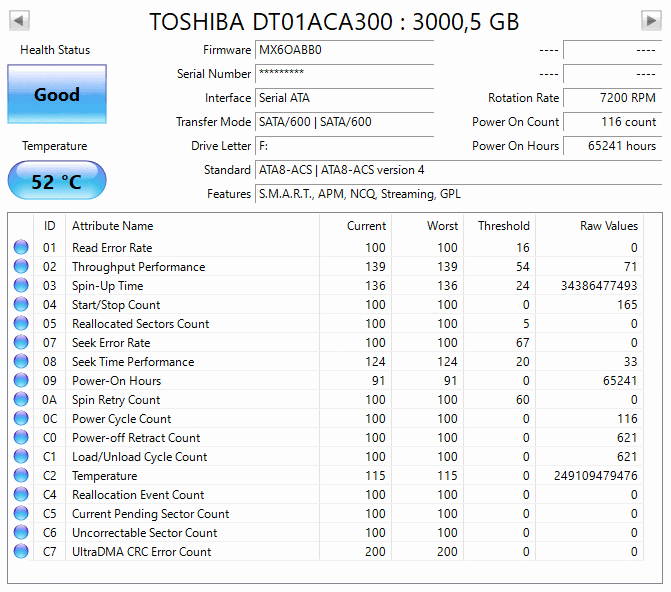Click the masked Serial Number field
The width and height of the screenshot is (671, 592).
pyautogui.click(x=344, y=74)
